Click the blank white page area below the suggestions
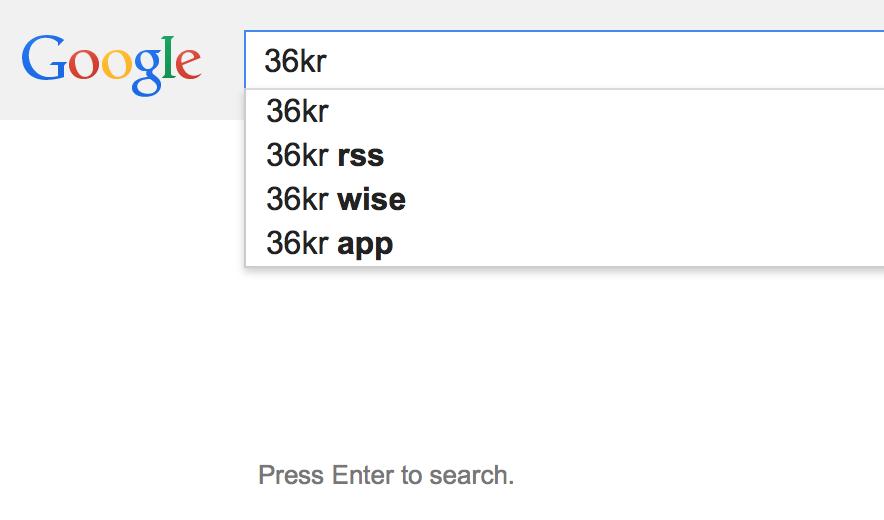This screenshot has height=520, width=884. [560, 370]
